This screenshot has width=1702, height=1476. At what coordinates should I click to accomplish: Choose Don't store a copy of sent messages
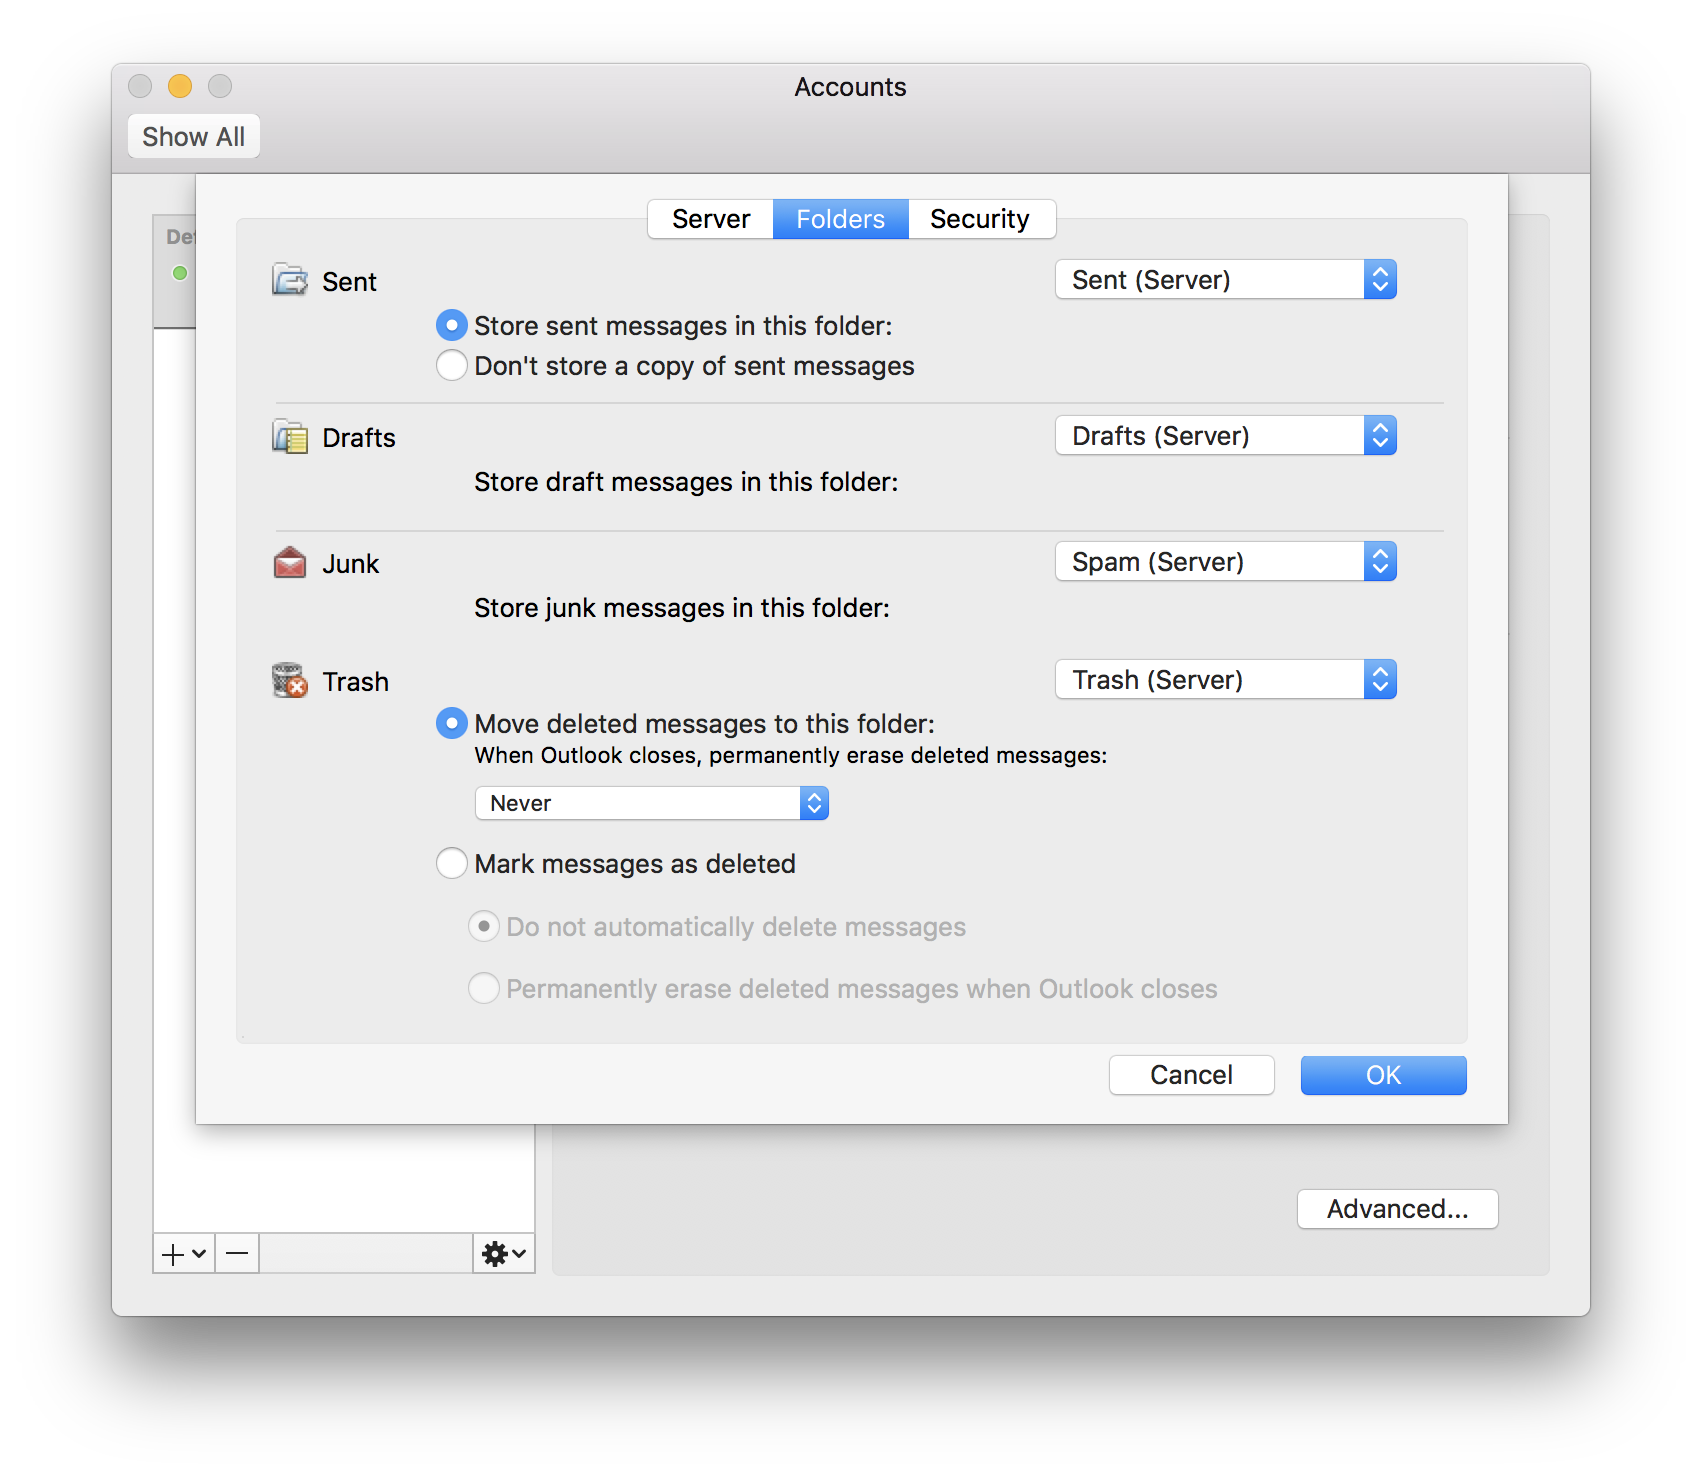452,365
